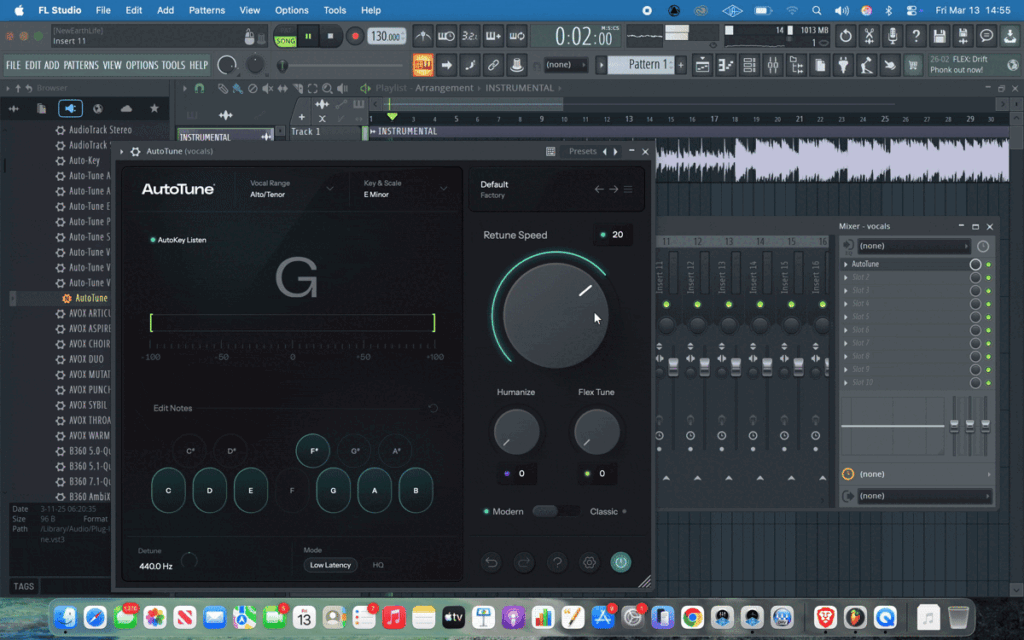
Task: Open the Key & Scale dropdown
Action: 405,189
